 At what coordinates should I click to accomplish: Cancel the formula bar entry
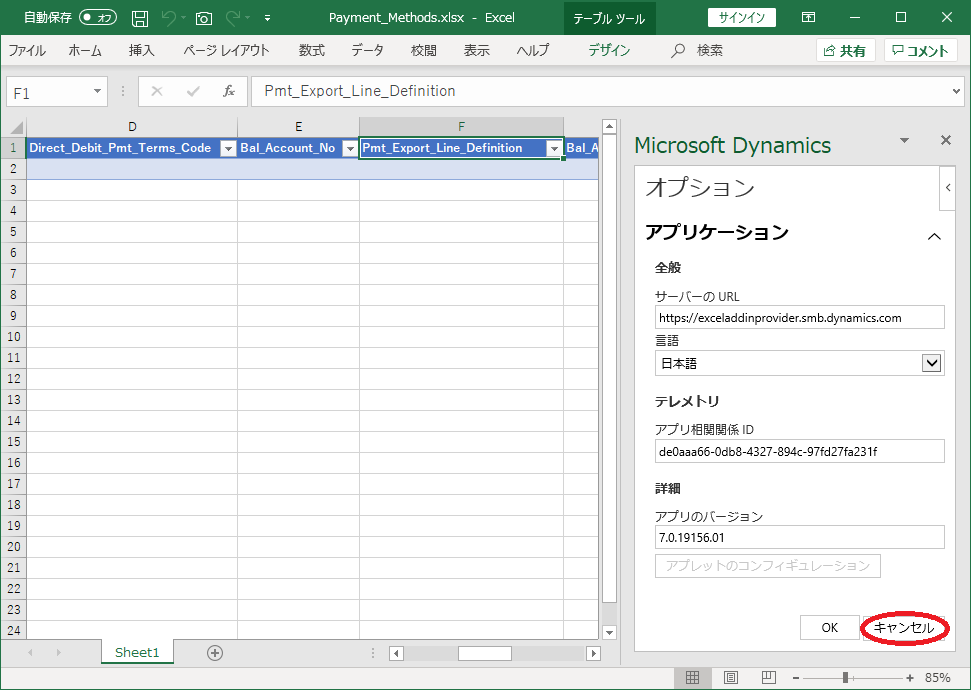[x=157, y=92]
